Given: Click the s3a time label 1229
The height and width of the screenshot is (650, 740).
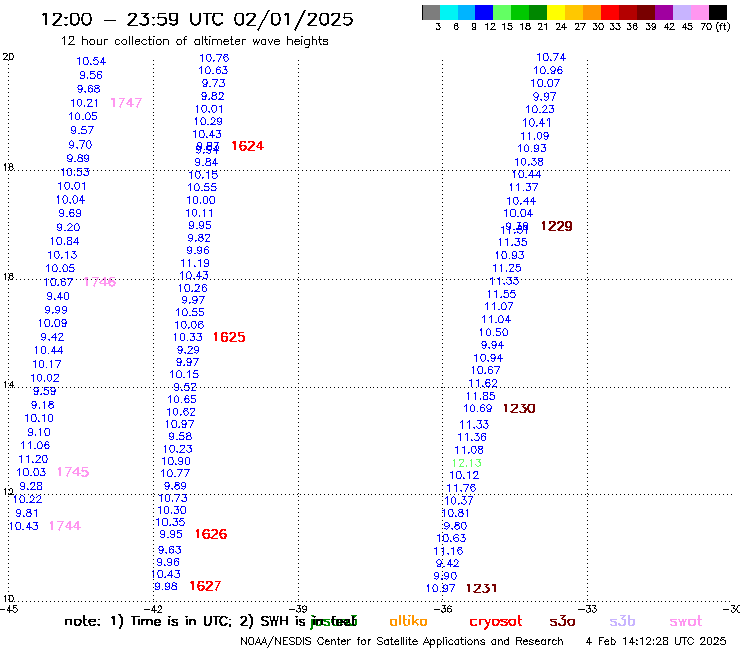Looking at the screenshot, I should click(556, 226).
